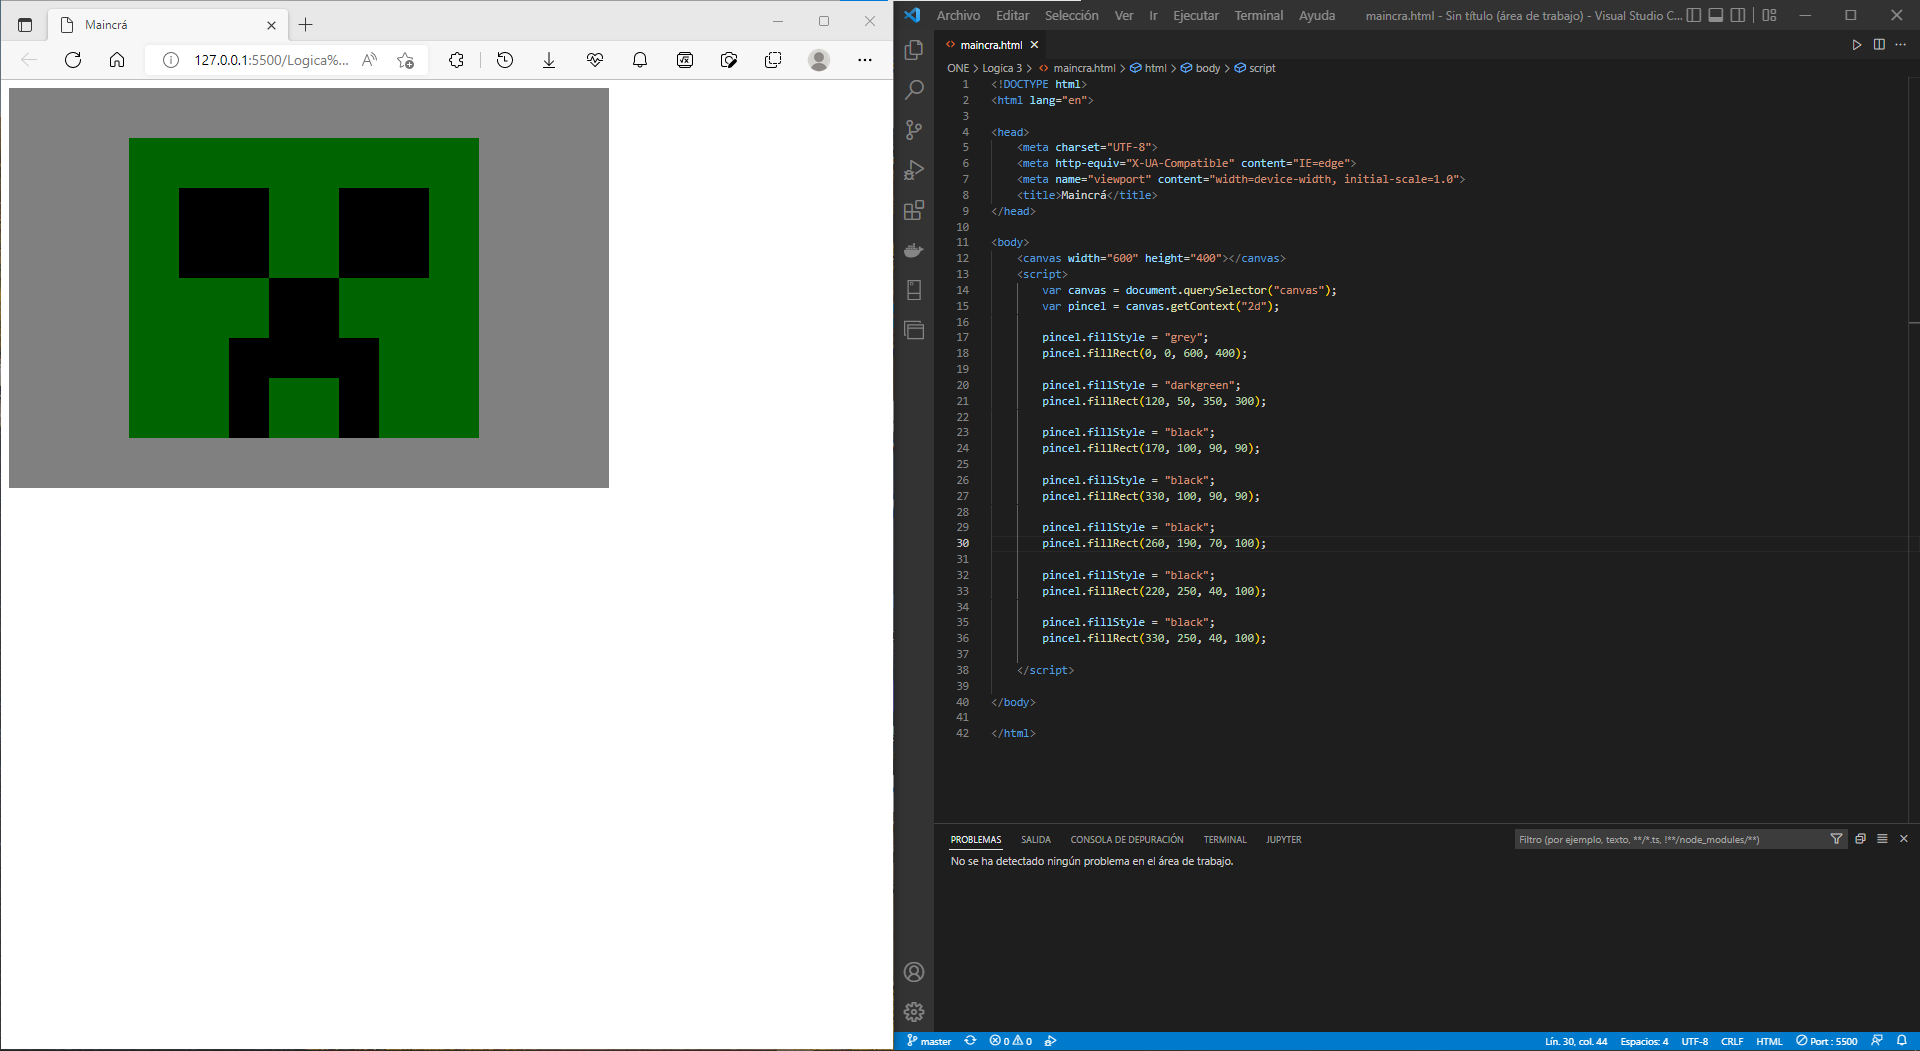Expand the body breadcrumb element
The image size is (1920, 1051).
click(1201, 68)
